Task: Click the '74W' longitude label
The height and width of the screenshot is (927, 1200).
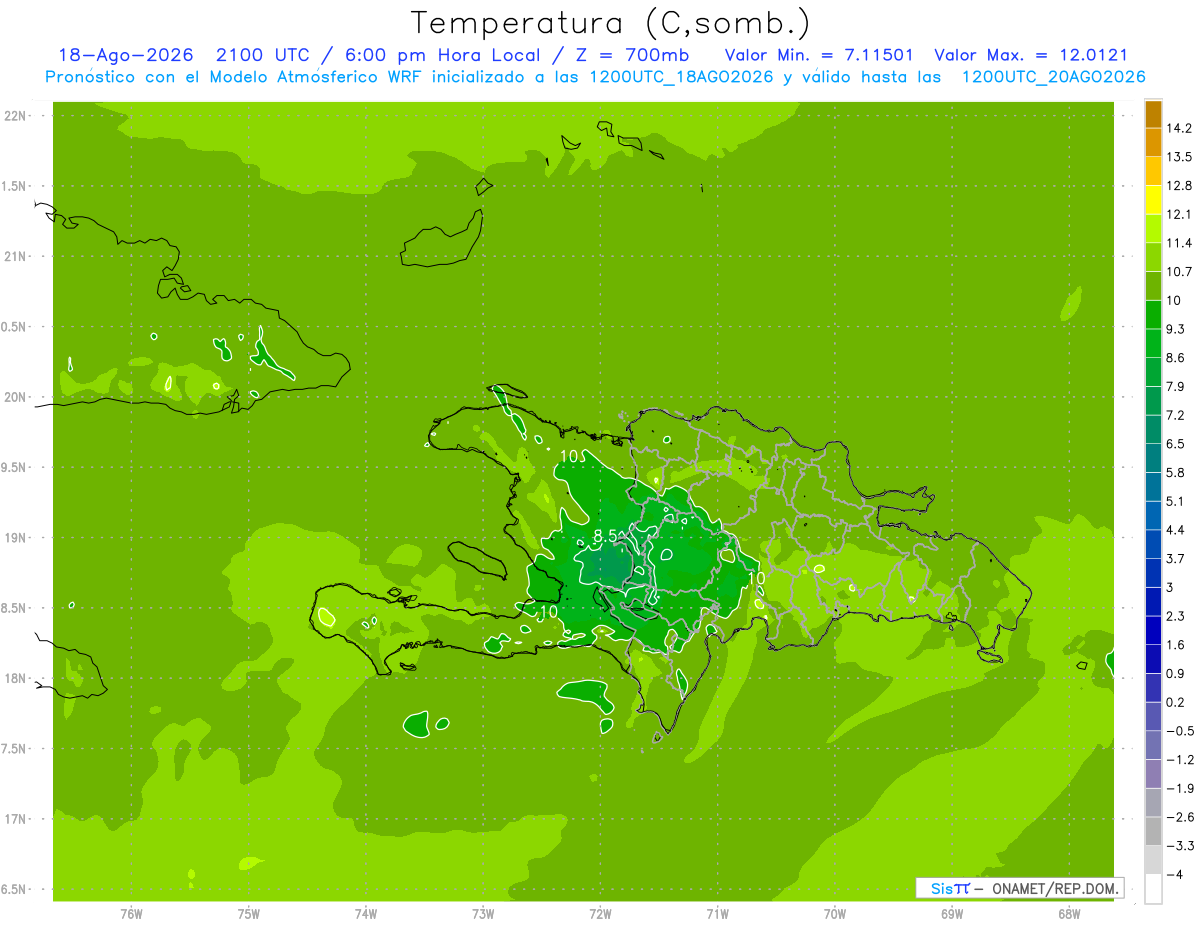Action: (366, 913)
